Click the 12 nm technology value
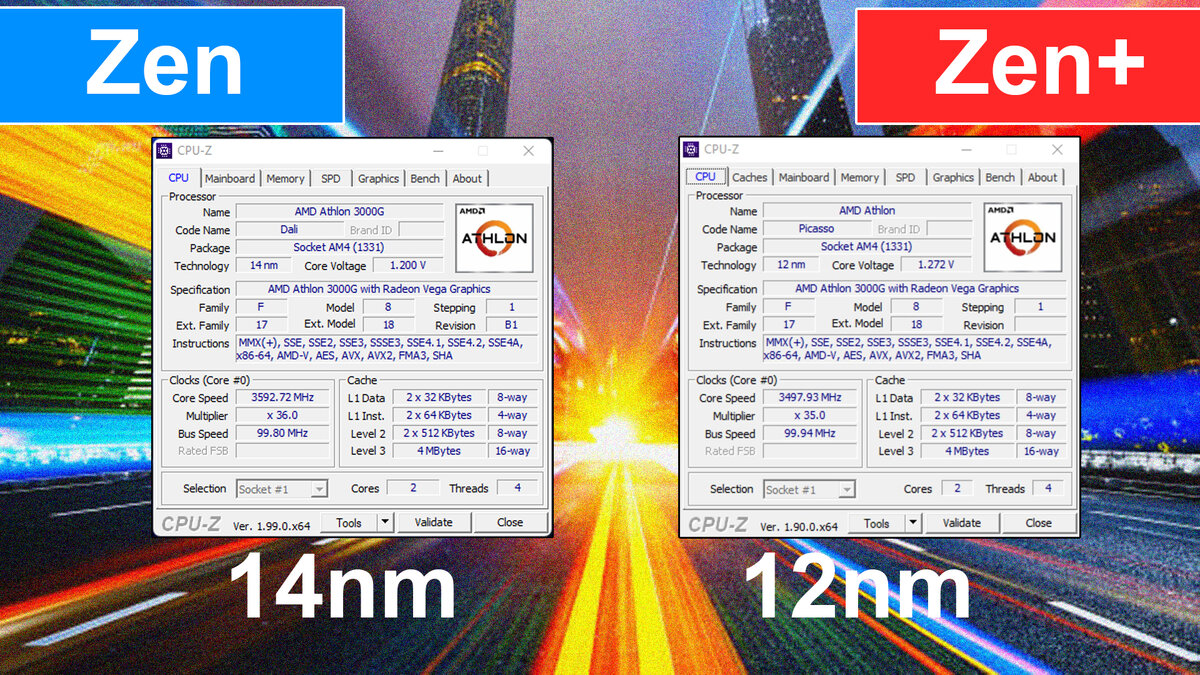1200x675 pixels. click(791, 265)
